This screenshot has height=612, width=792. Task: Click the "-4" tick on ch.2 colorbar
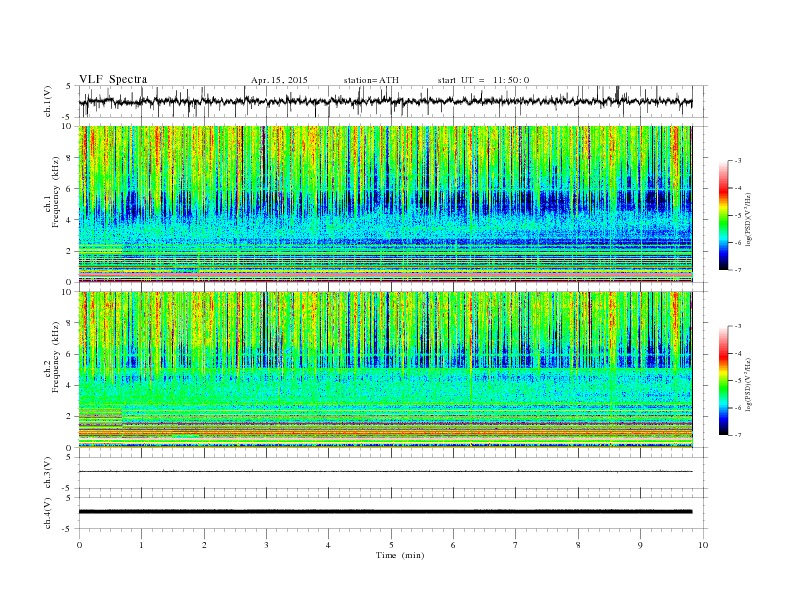(738, 353)
